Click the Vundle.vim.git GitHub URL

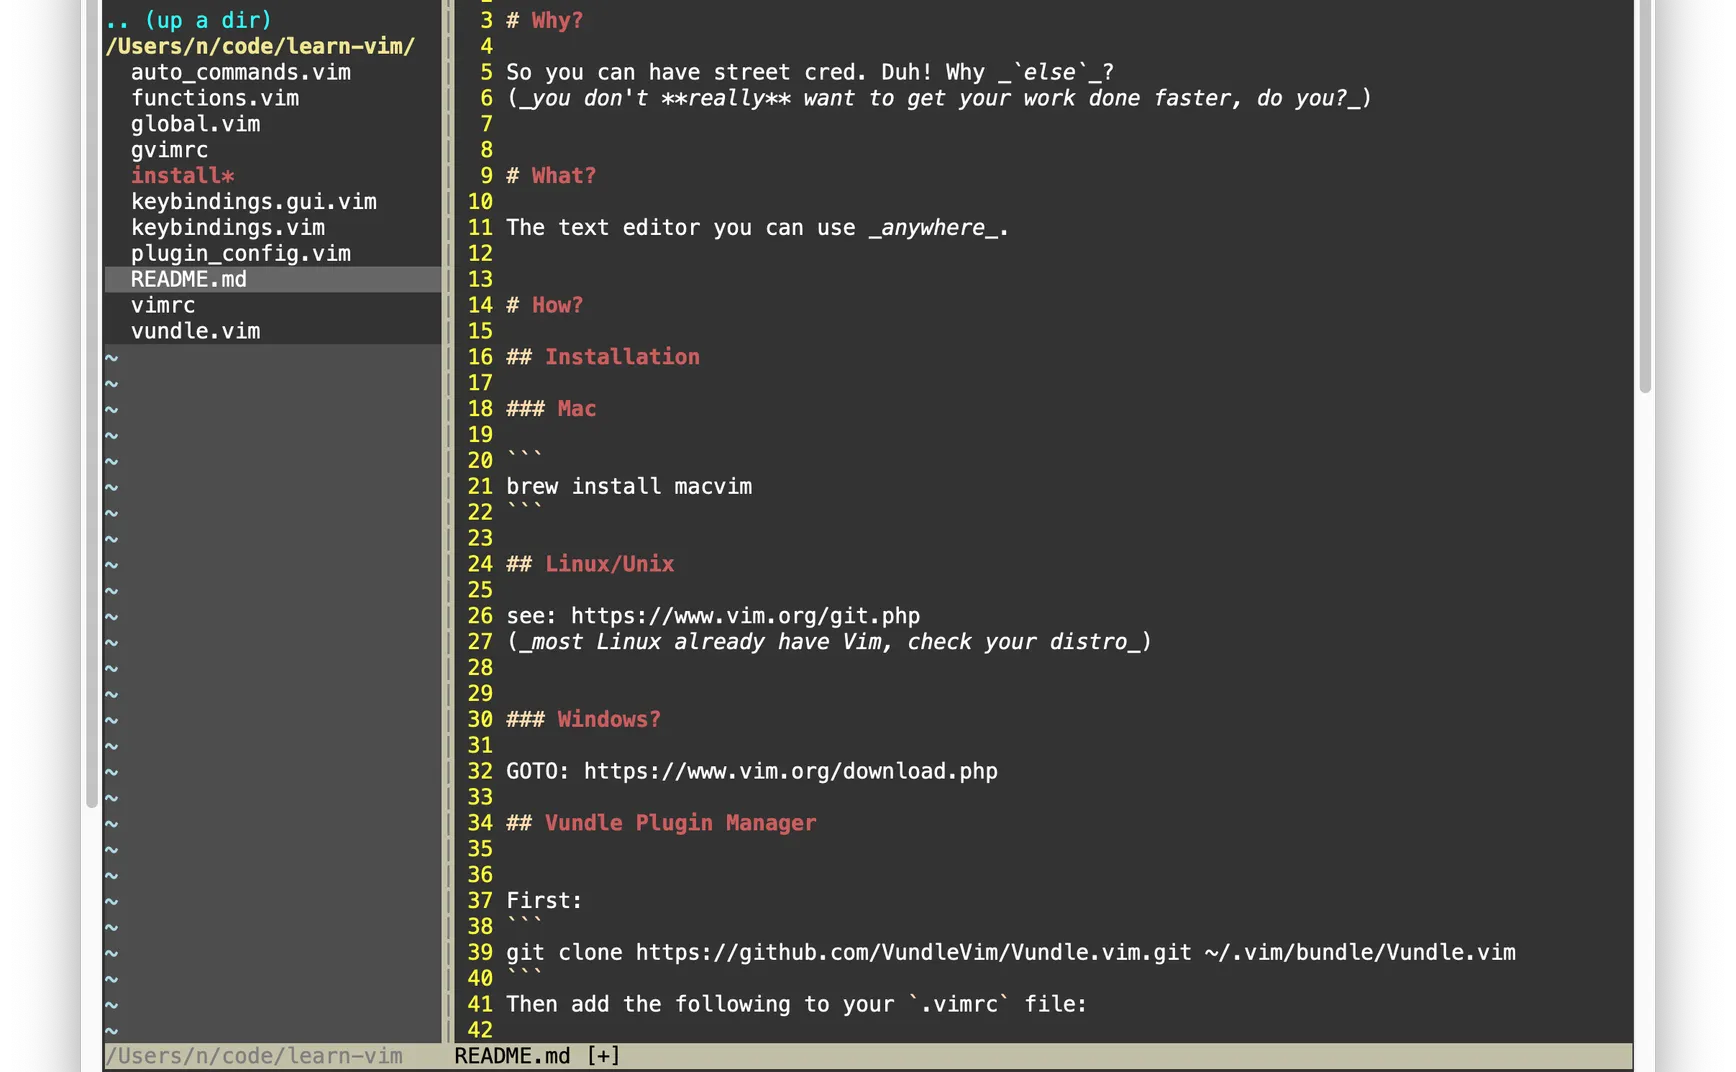tap(913, 953)
